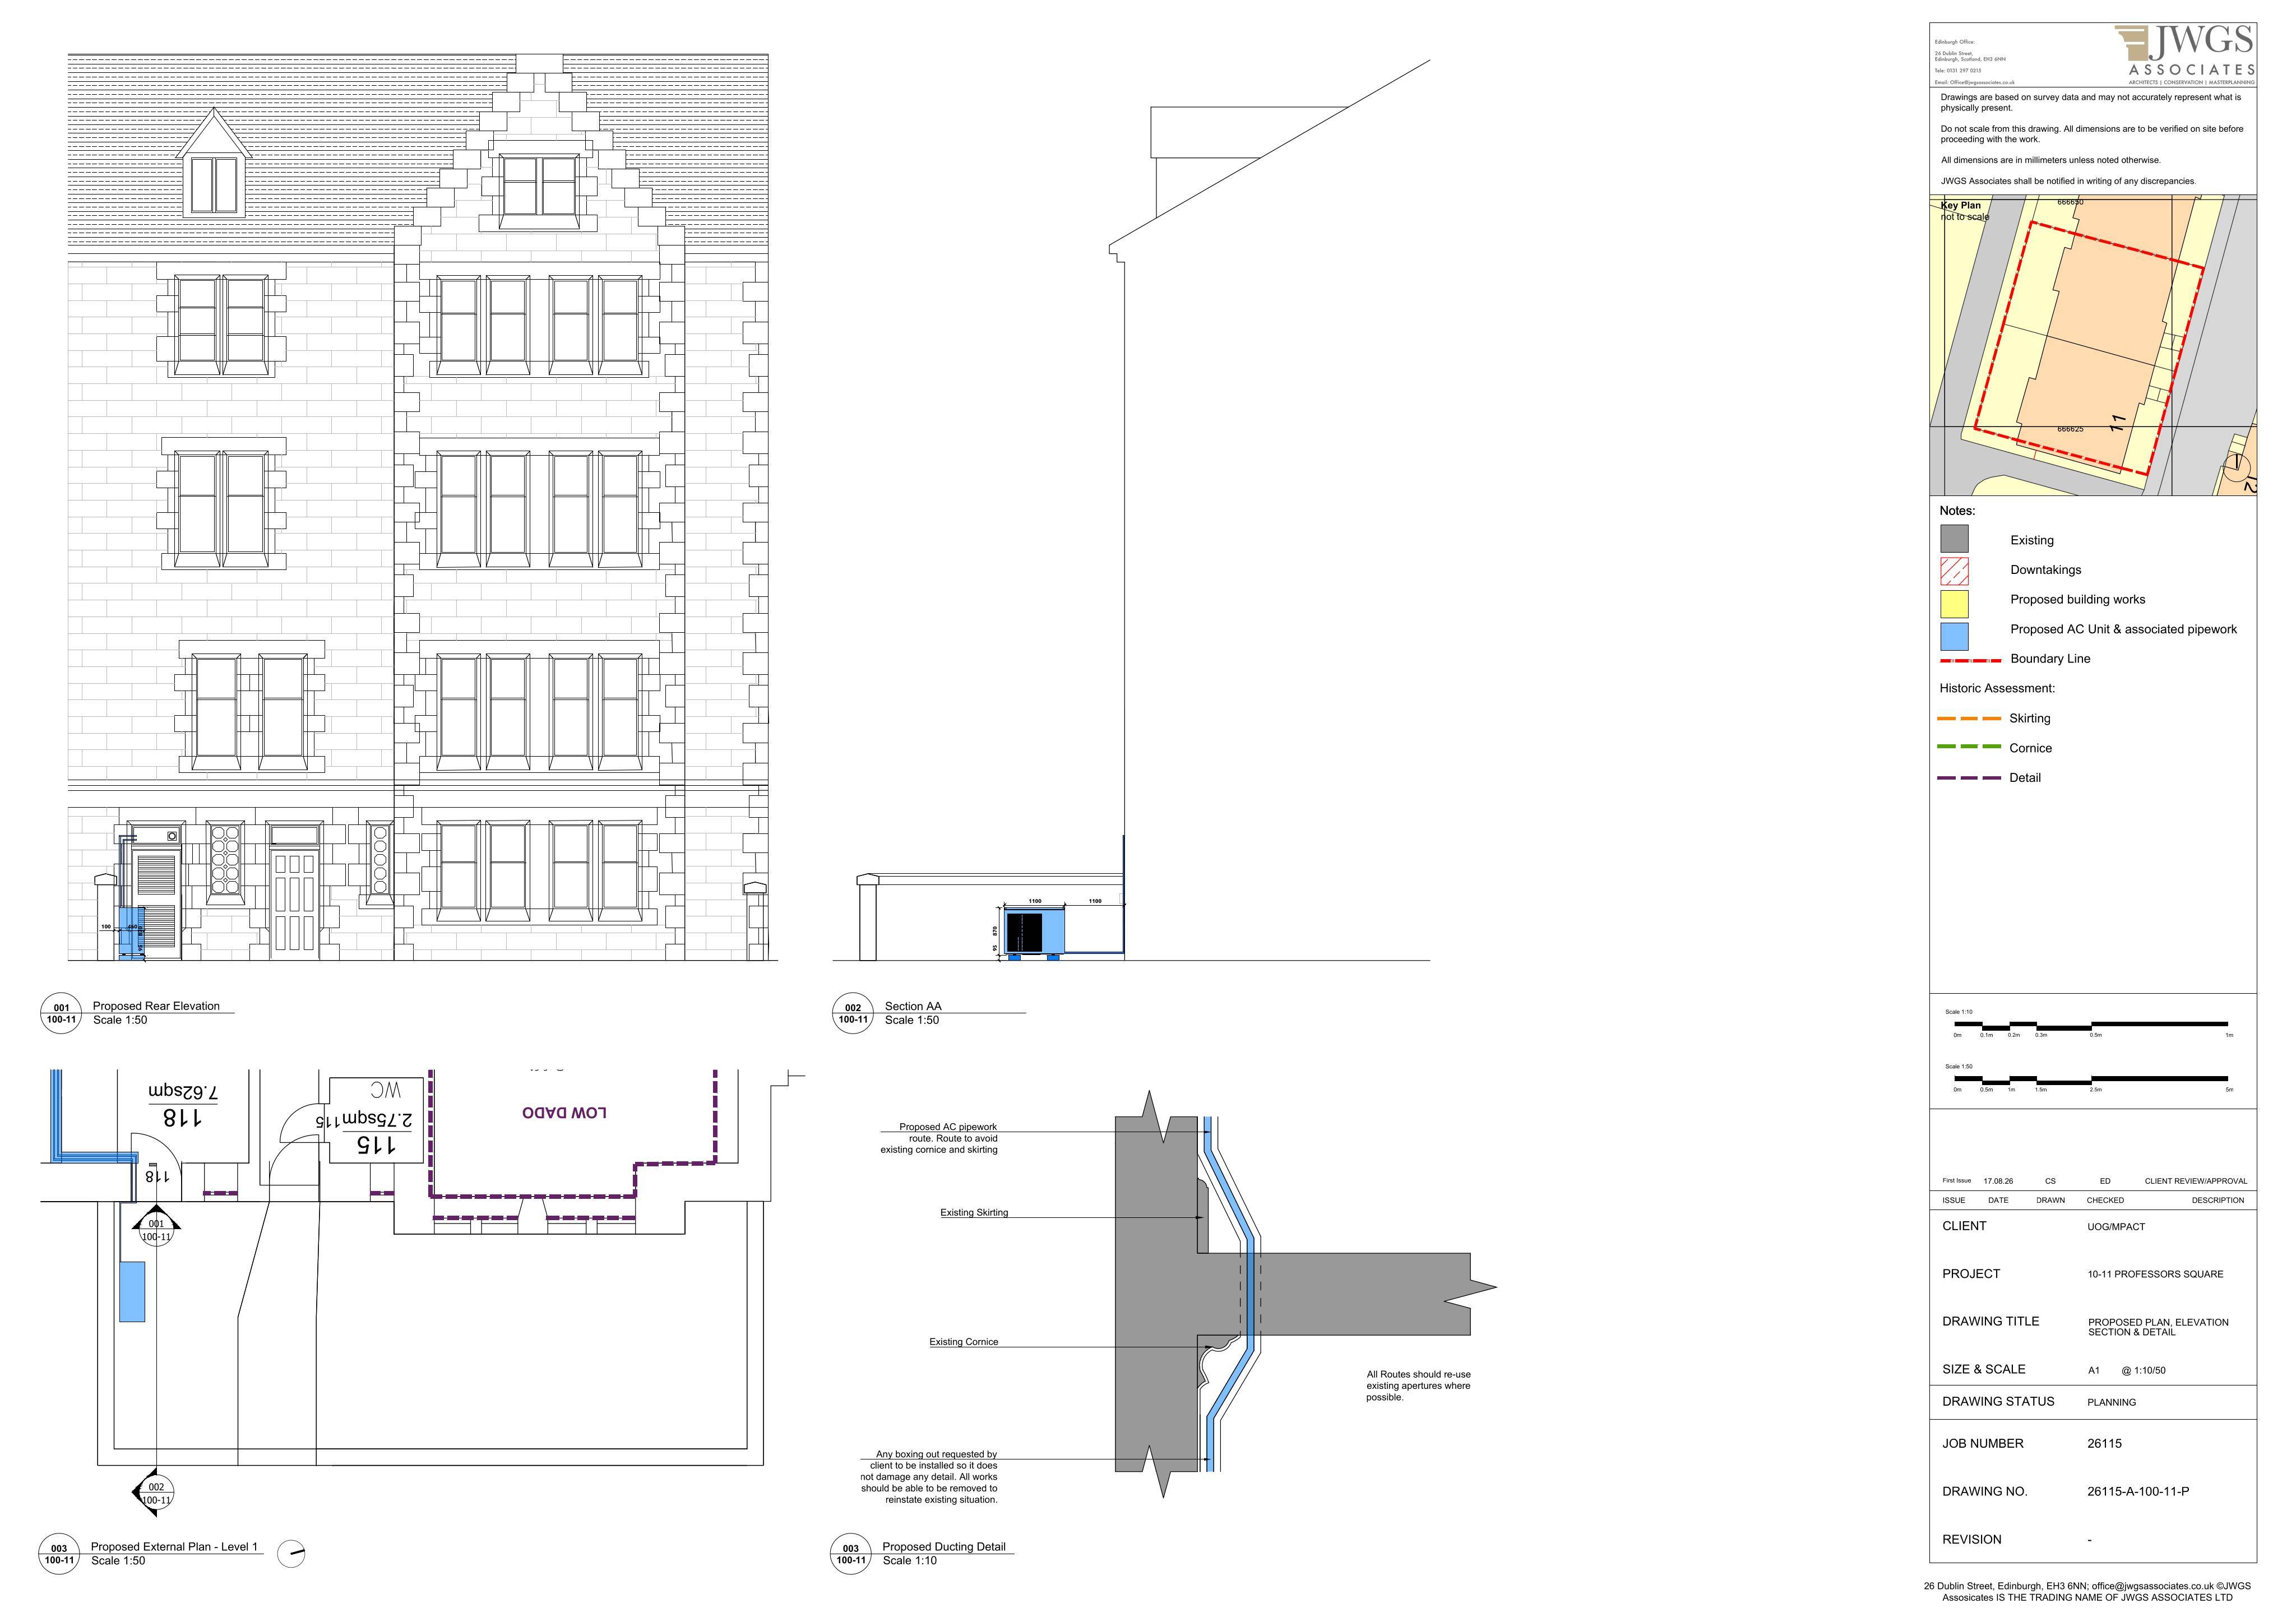Select the blue AC unit in Section AA

pyautogui.click(x=1034, y=932)
